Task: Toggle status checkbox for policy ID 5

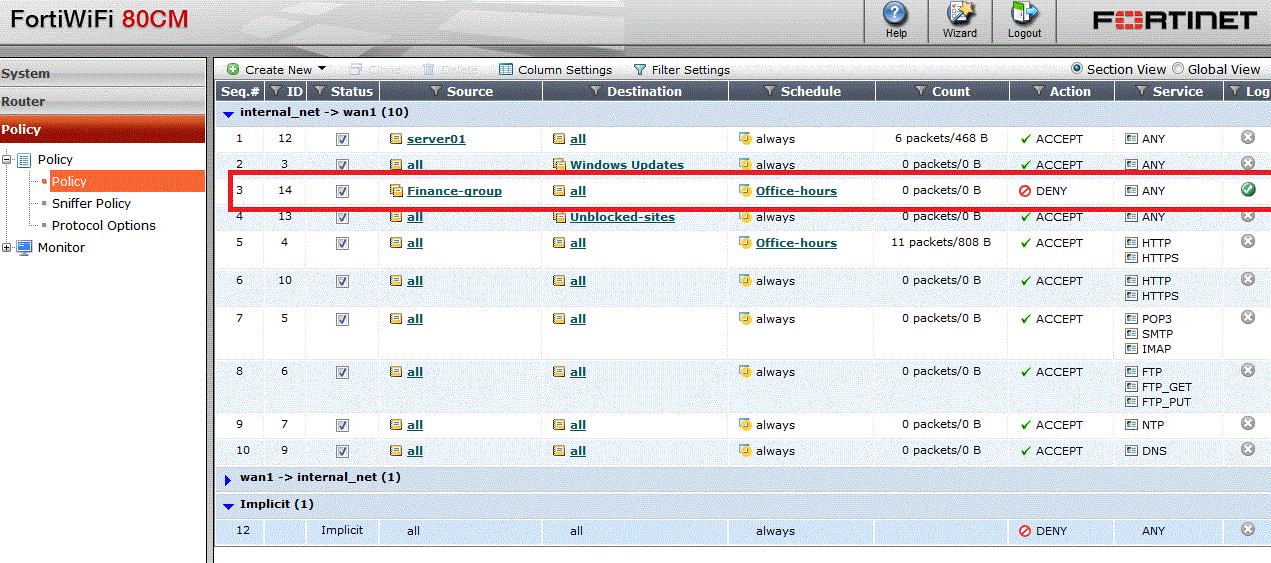Action: pyautogui.click(x=342, y=319)
